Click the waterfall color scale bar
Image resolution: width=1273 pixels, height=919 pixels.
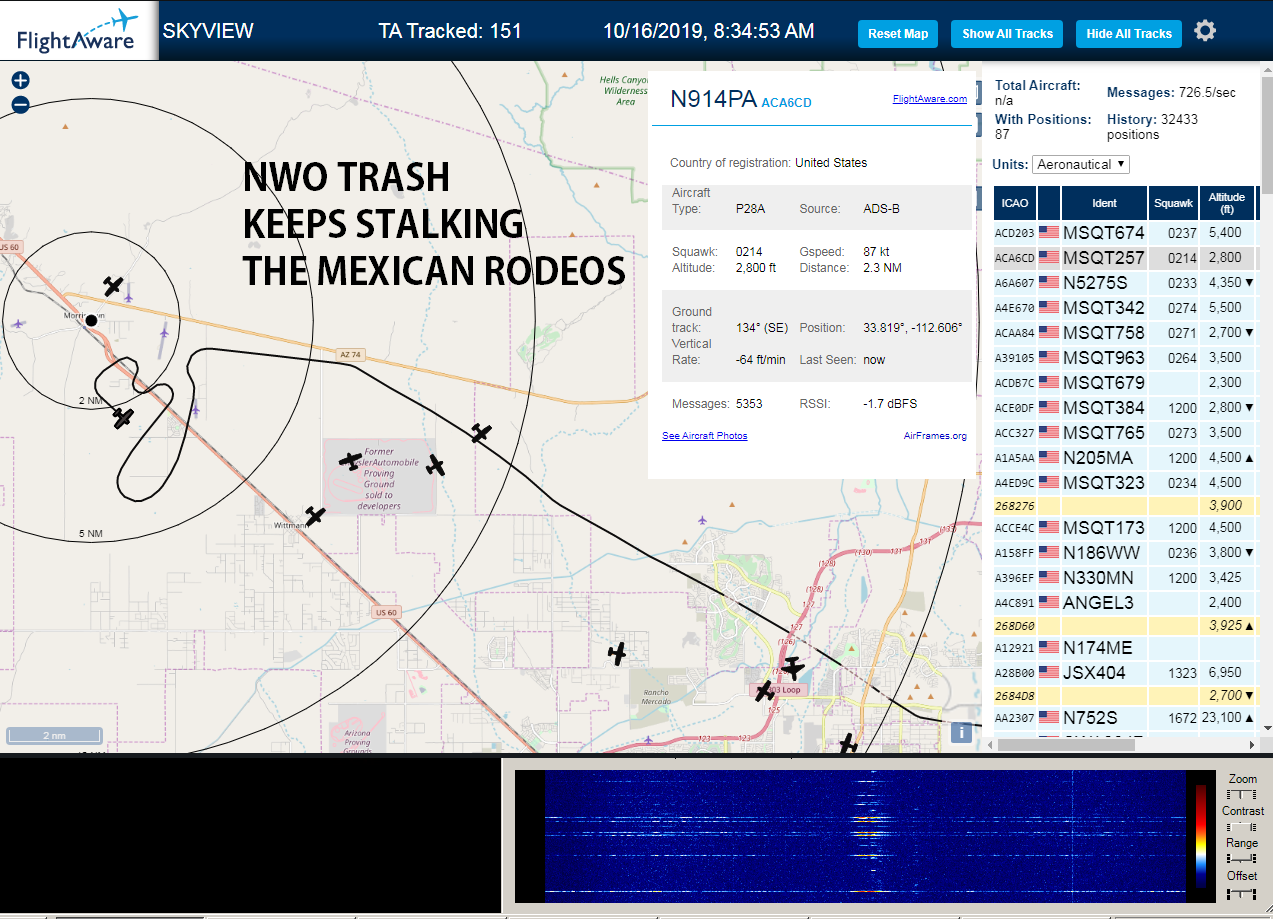pyautogui.click(x=1201, y=837)
